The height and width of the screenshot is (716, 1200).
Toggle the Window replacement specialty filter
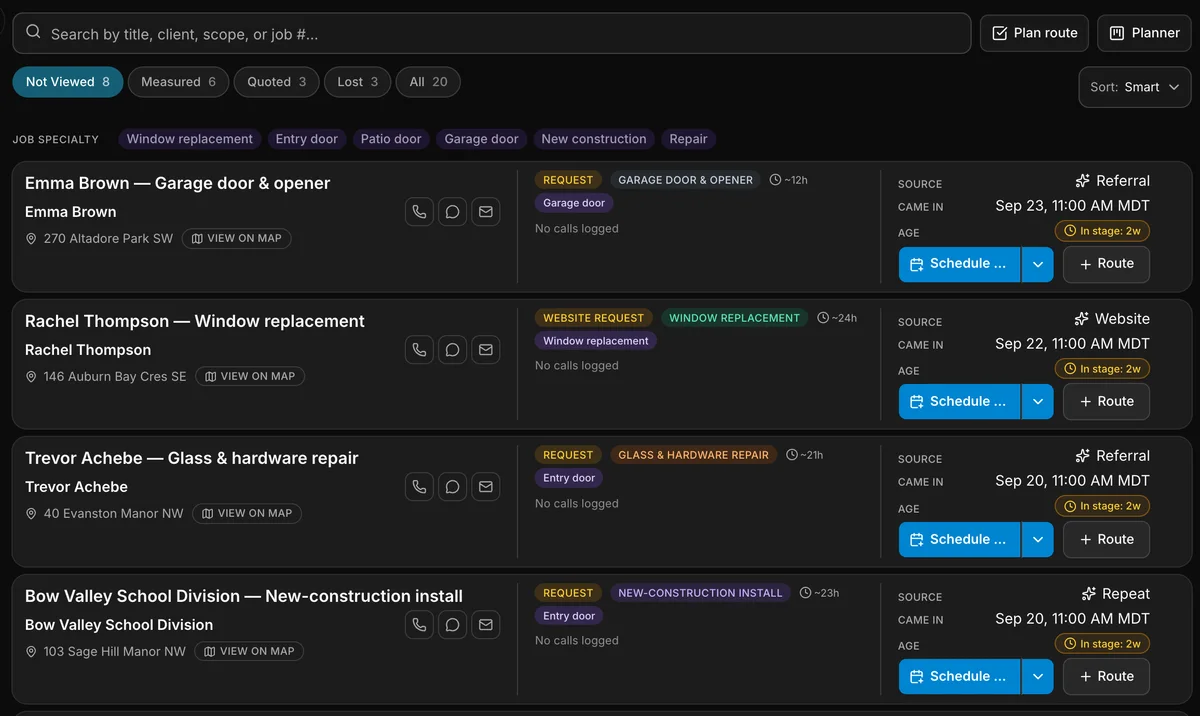[x=190, y=139]
